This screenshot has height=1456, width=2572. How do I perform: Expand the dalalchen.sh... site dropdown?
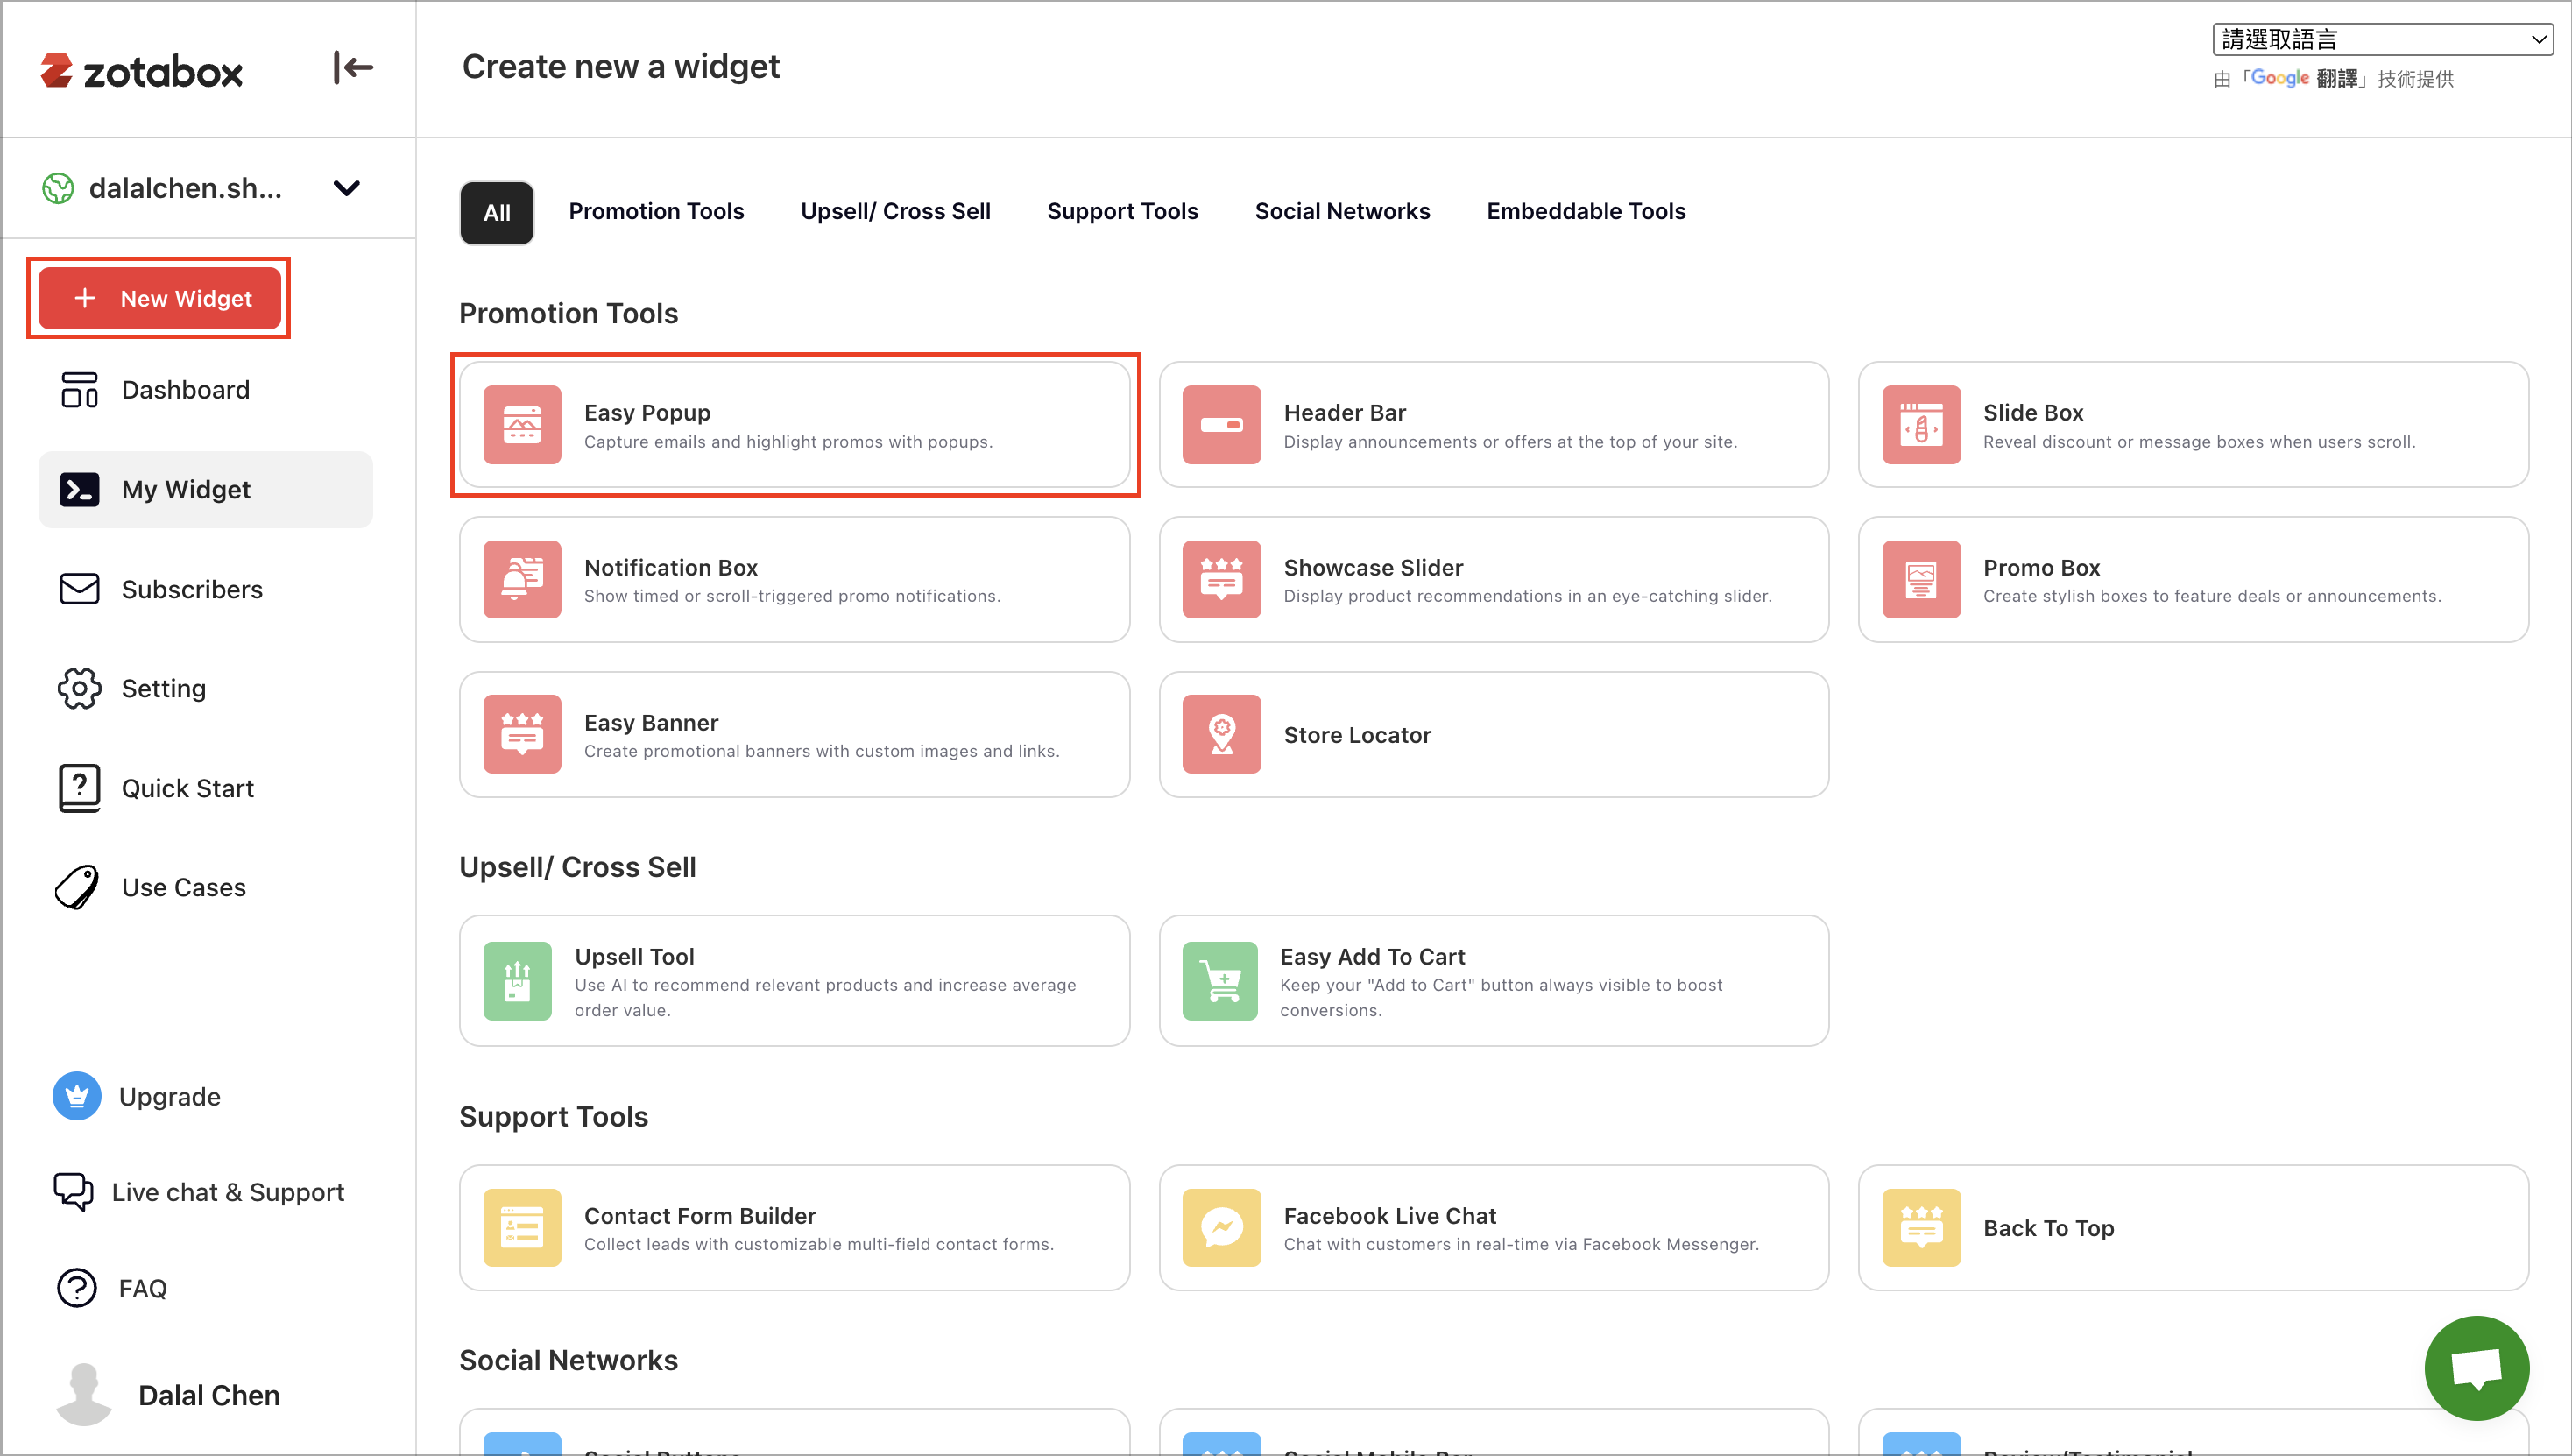[346, 188]
